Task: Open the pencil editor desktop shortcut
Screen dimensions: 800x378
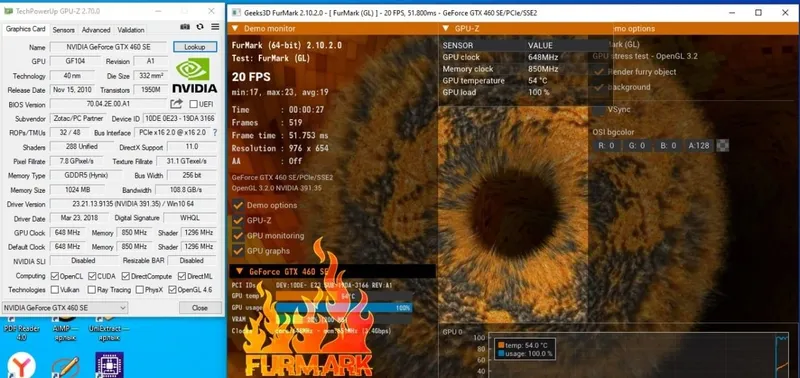Action: click(x=65, y=367)
